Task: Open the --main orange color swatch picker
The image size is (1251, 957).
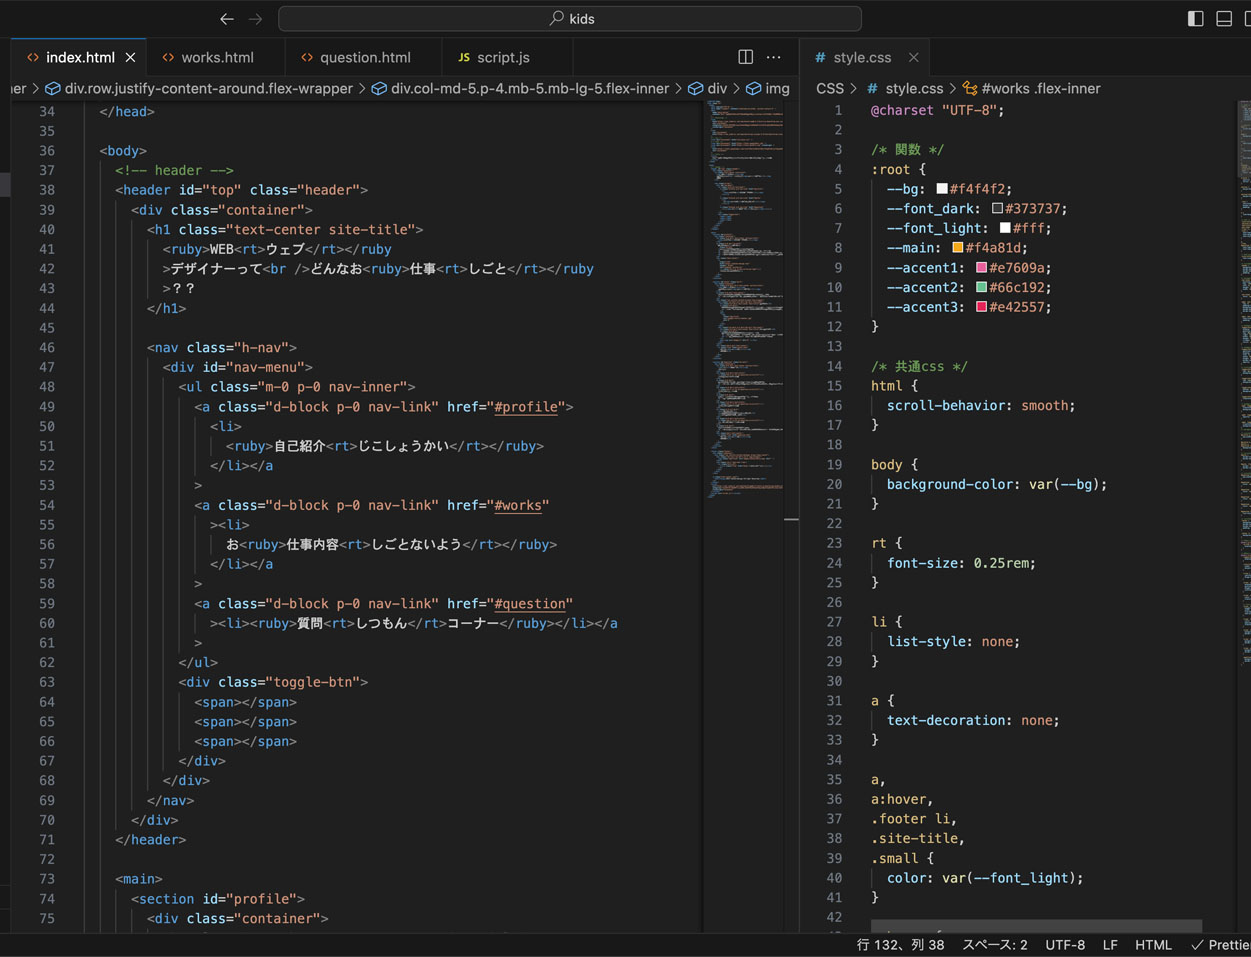Action: [957, 248]
